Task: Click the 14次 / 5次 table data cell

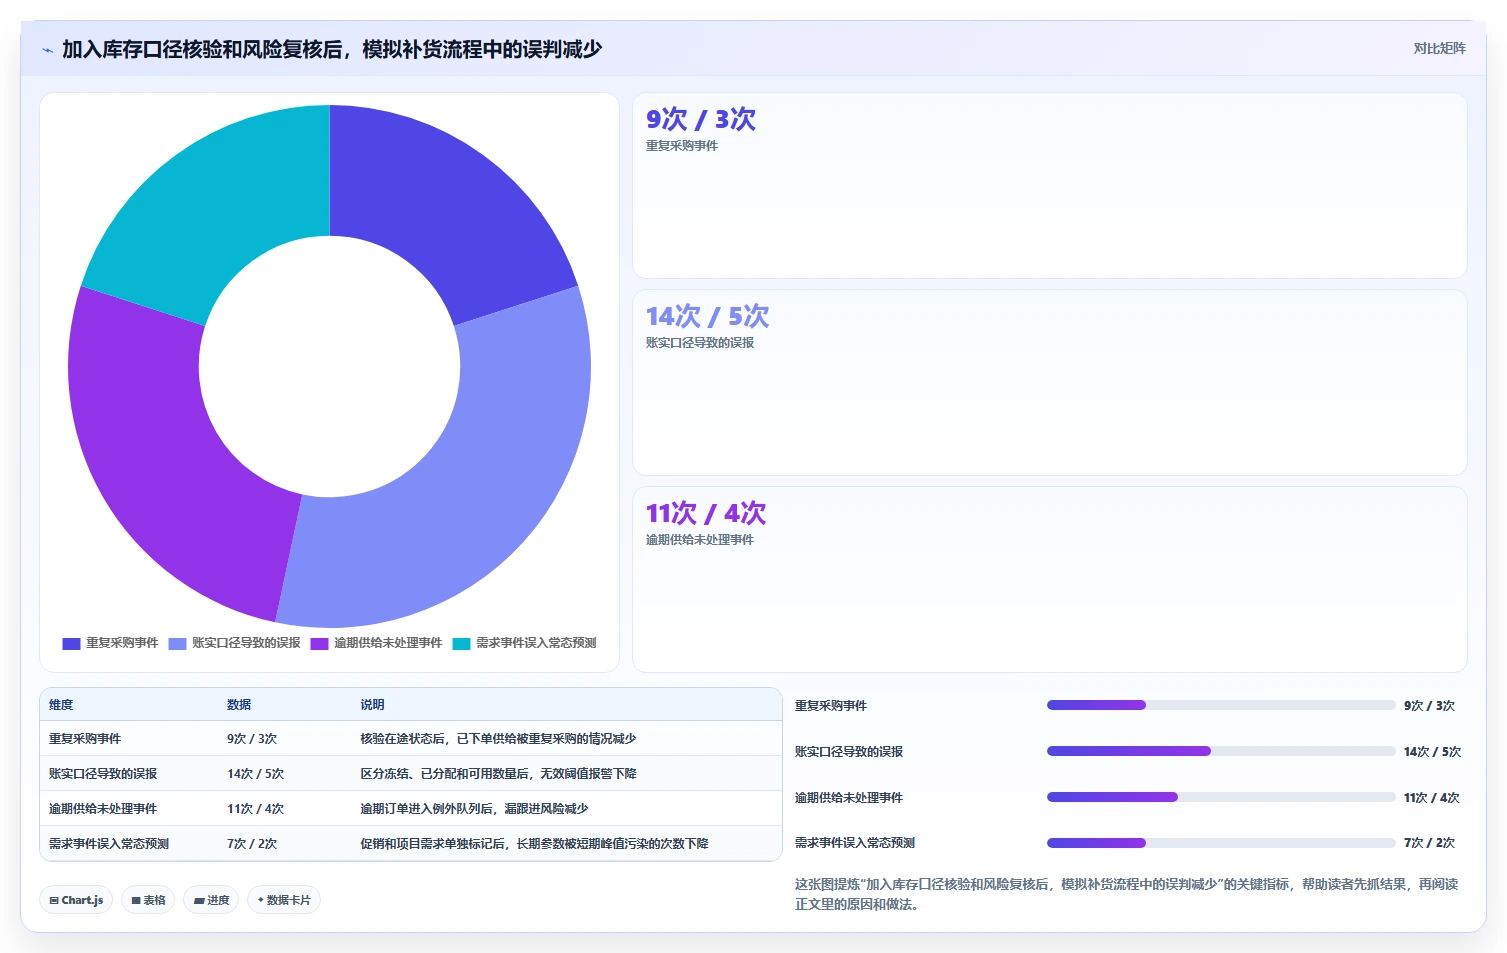Action: tap(255, 774)
